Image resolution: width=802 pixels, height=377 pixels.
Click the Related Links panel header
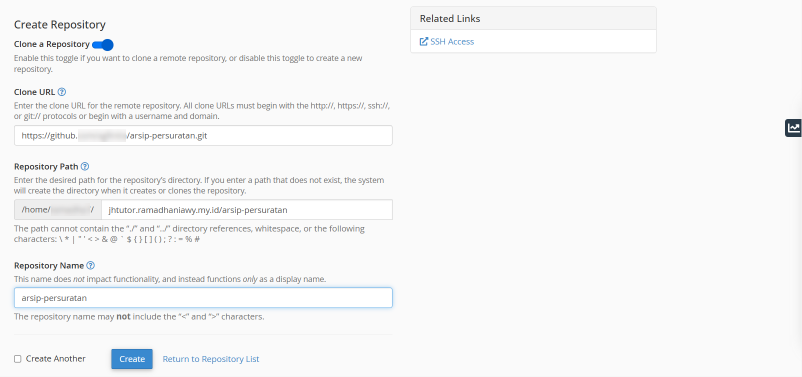tap(533, 18)
